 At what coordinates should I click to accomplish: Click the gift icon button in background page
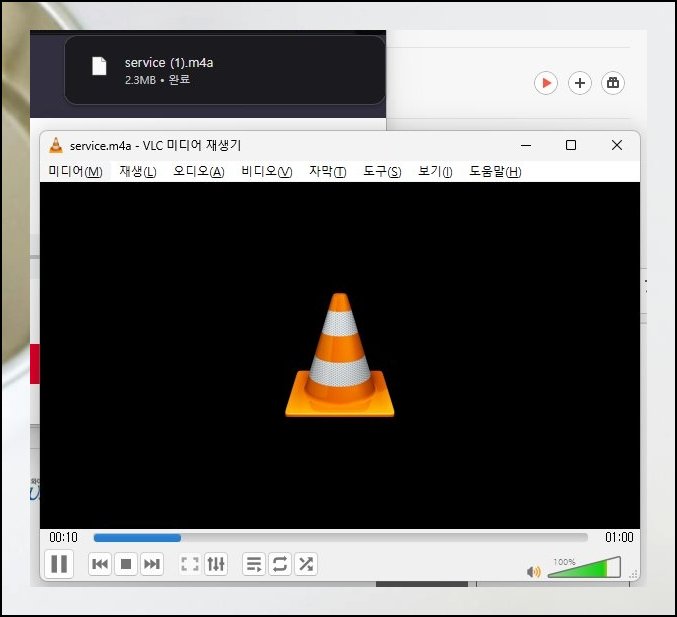(x=613, y=82)
